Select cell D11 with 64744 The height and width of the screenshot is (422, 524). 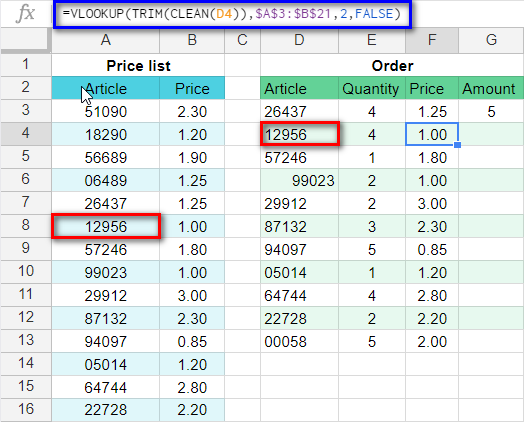(x=299, y=295)
